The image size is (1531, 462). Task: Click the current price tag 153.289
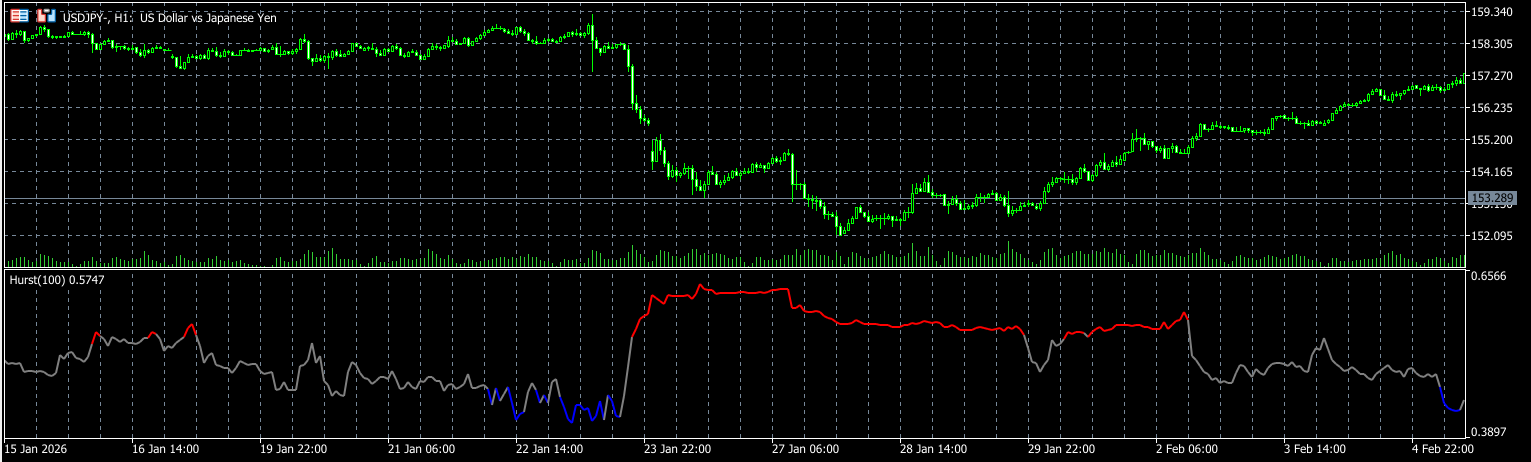(x=1490, y=198)
